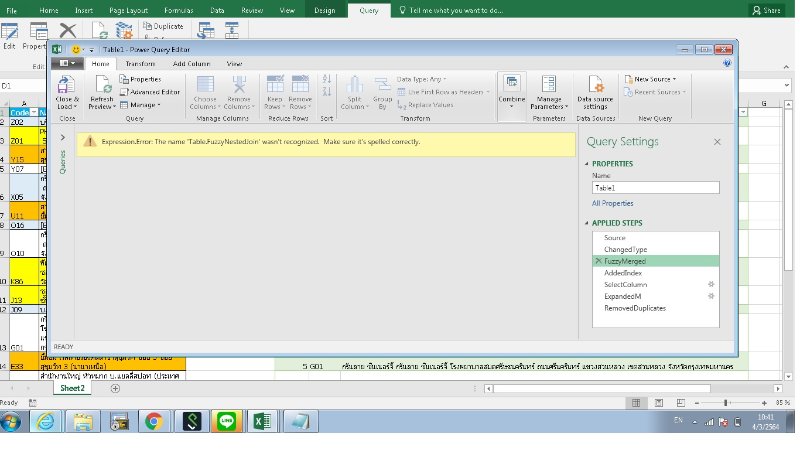Click the Refresh Preview icon
Viewport: 800px width, 450px height.
101,86
